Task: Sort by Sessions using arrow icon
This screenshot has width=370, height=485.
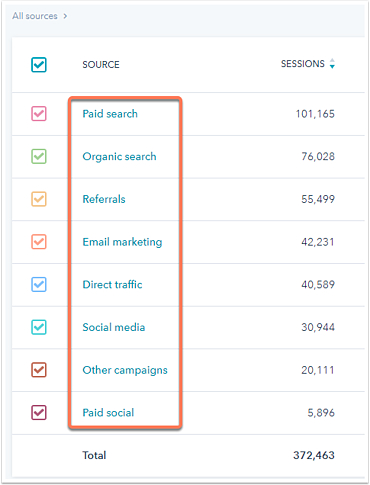Action: pyautogui.click(x=332, y=63)
